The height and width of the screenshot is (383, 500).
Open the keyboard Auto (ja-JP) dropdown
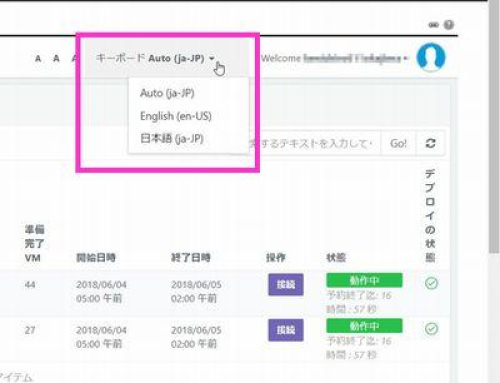coord(155,58)
